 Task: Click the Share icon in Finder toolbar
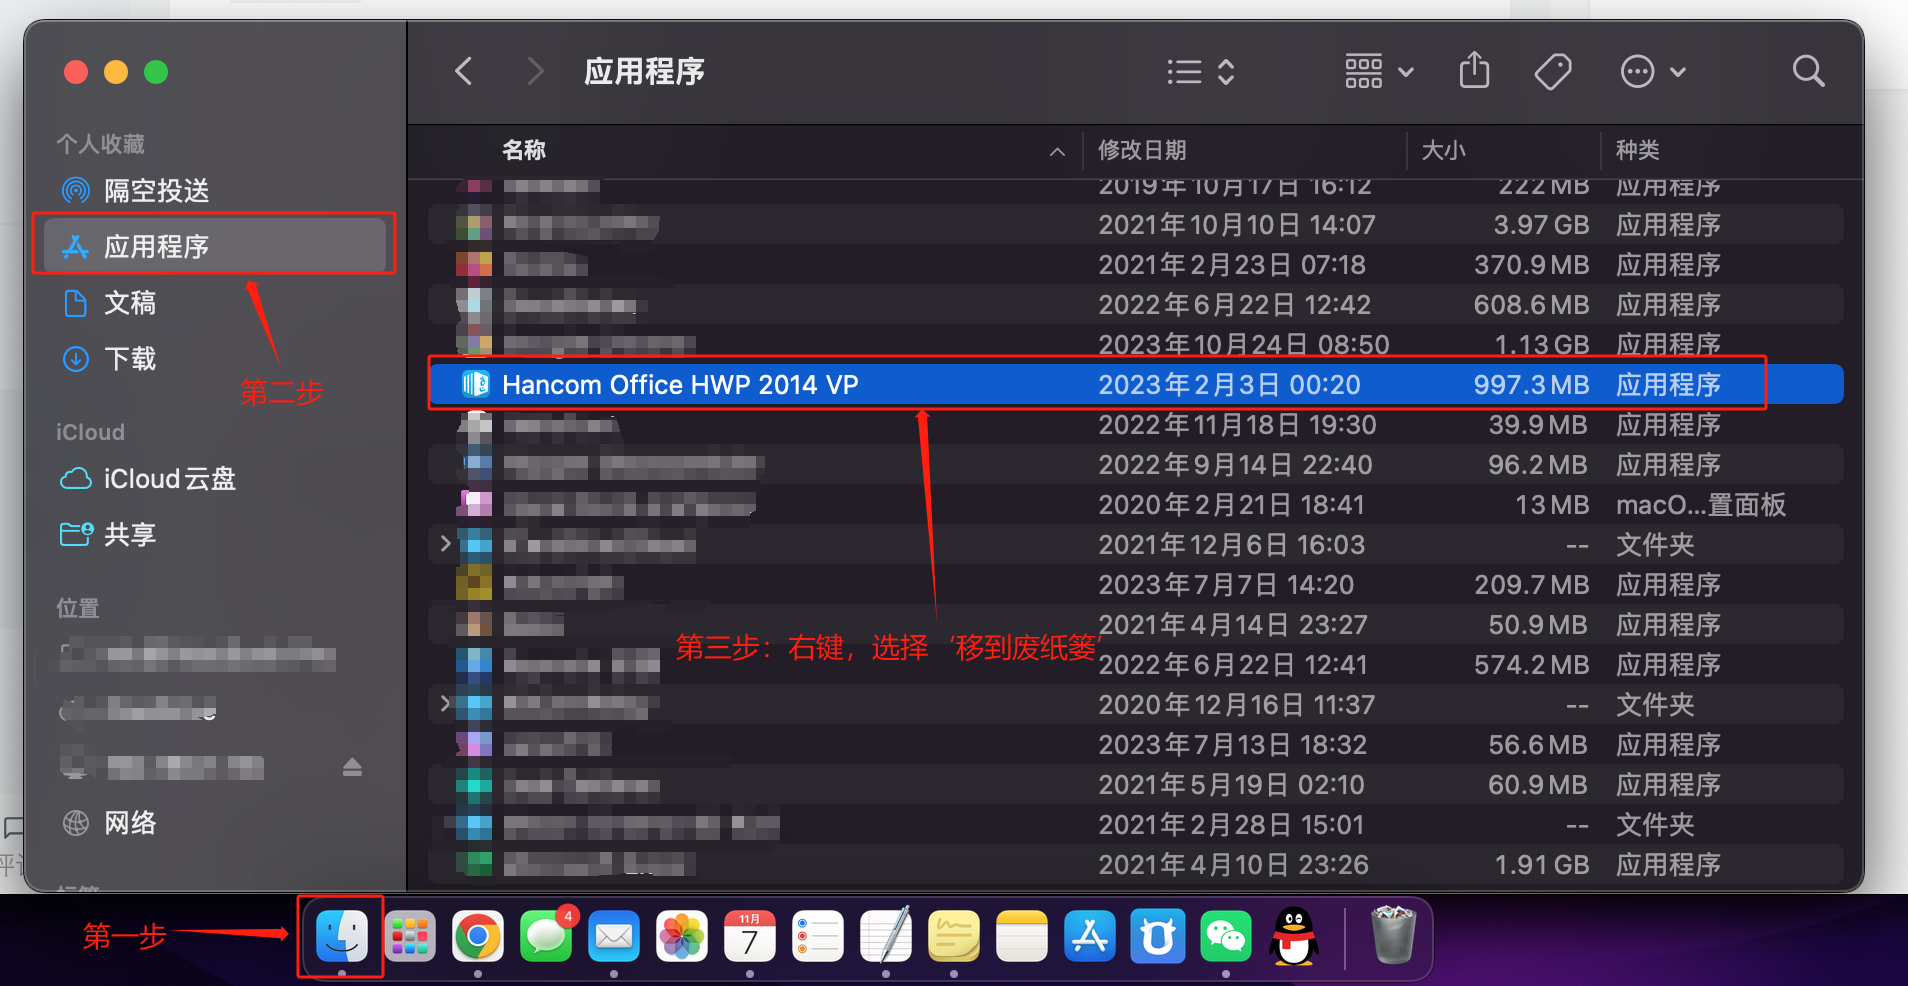[1474, 72]
